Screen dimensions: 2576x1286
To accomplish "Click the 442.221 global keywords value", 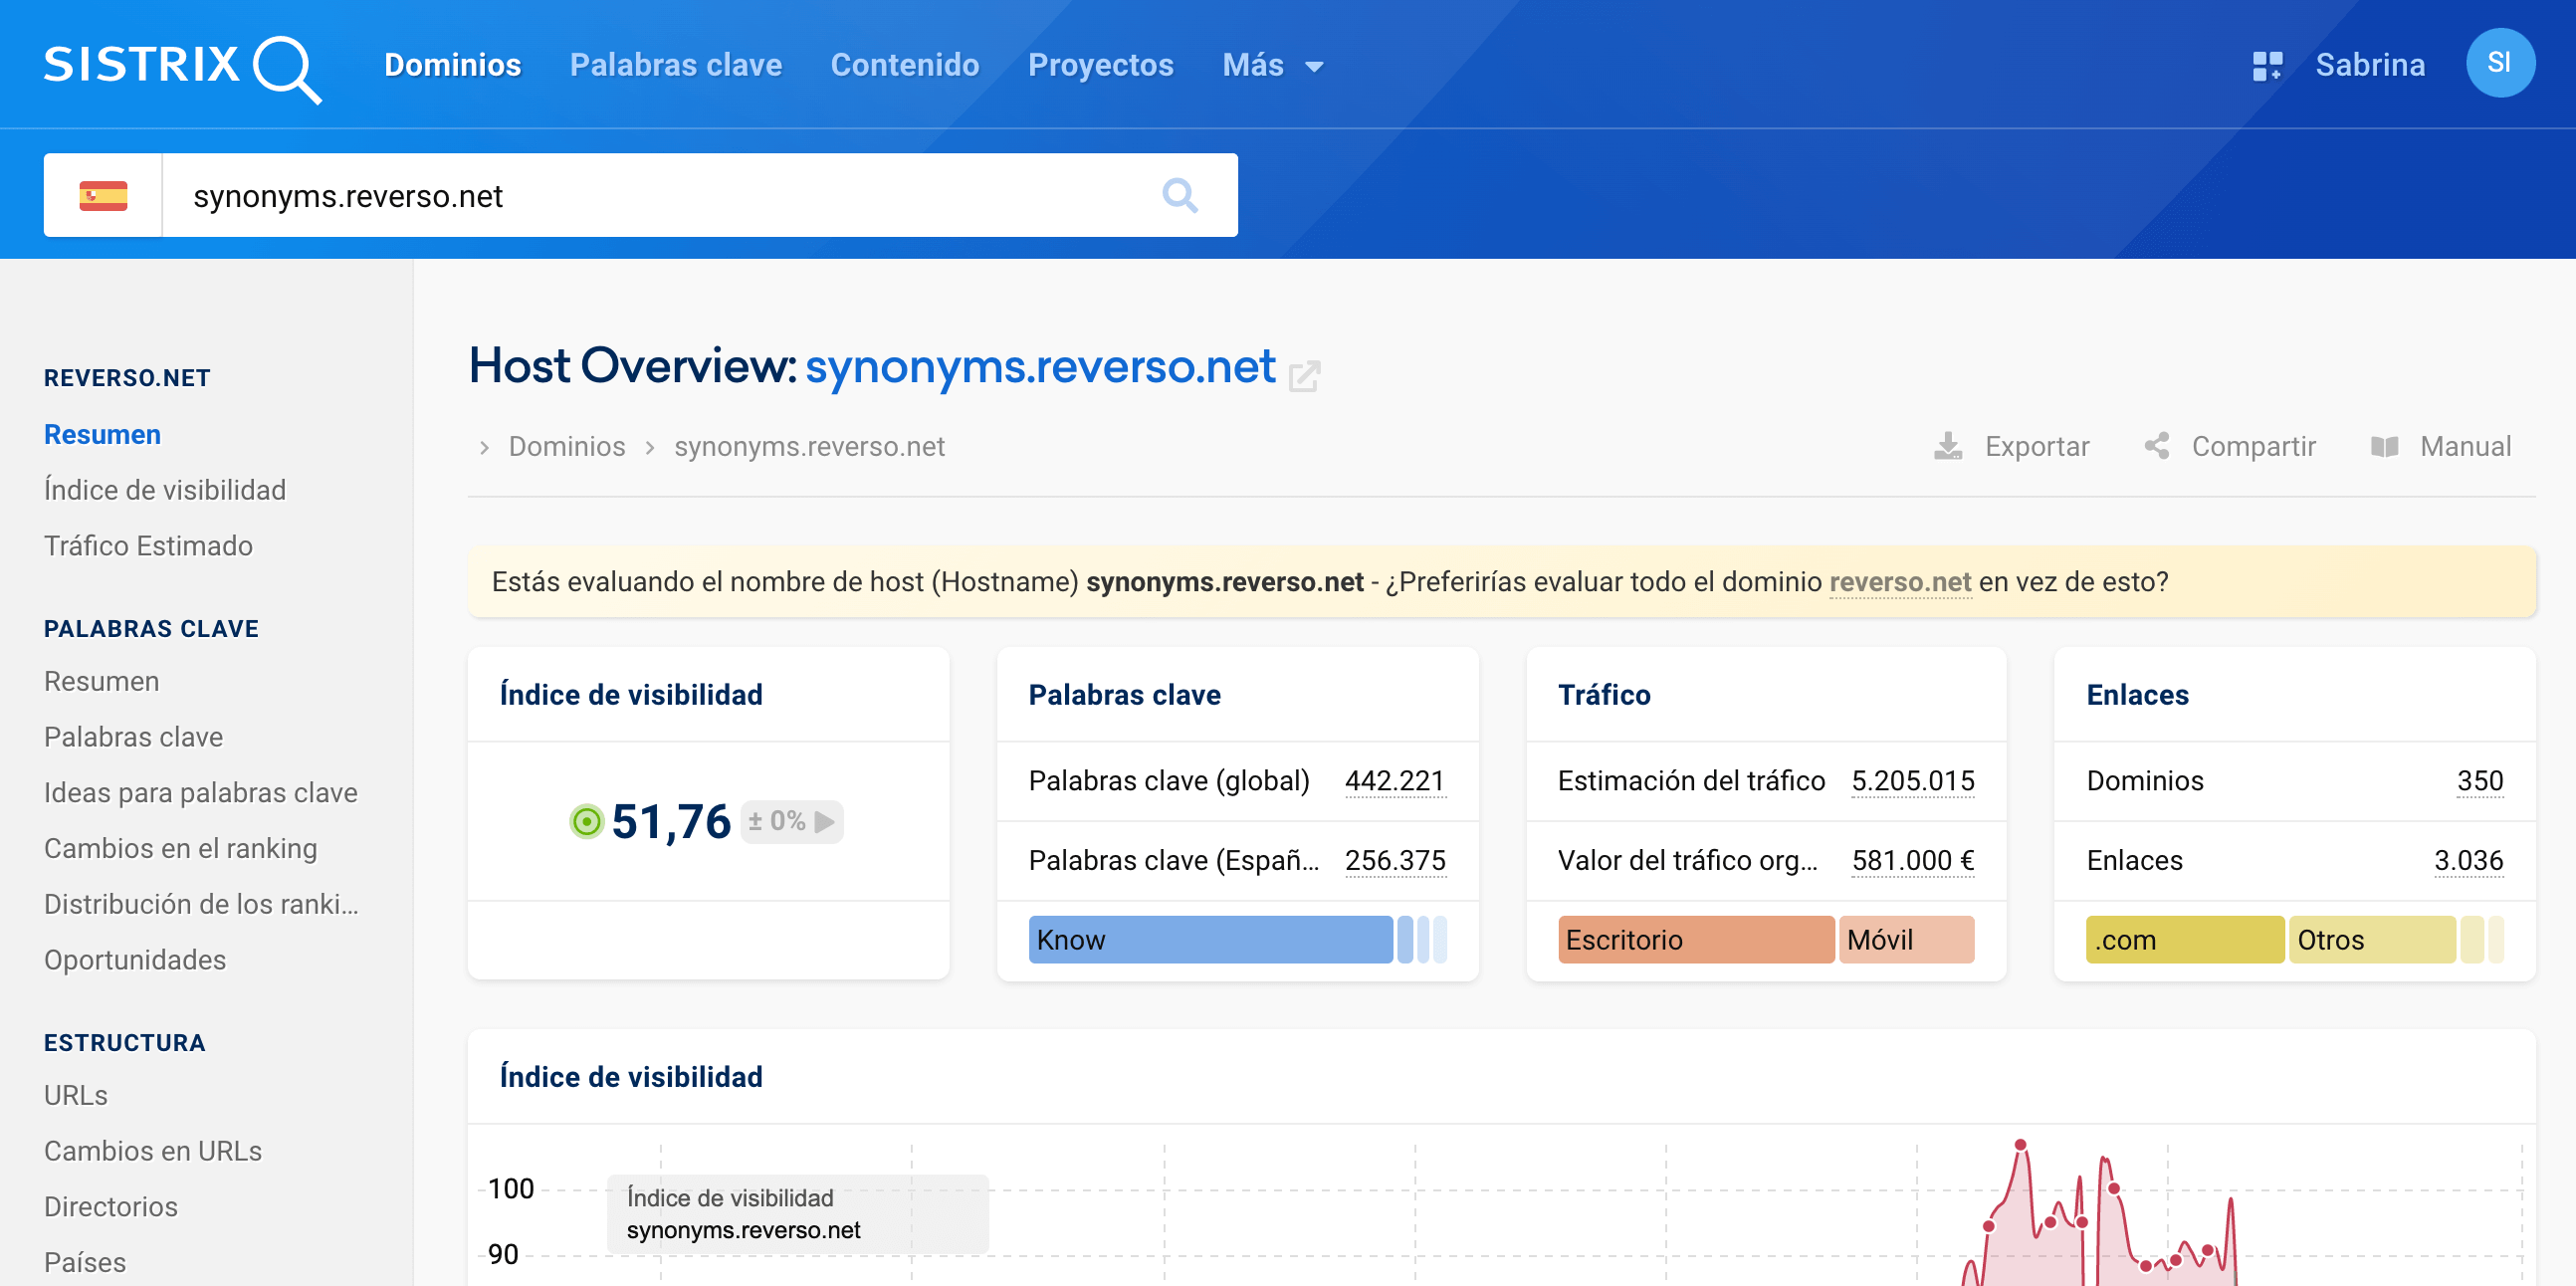I will [1394, 780].
